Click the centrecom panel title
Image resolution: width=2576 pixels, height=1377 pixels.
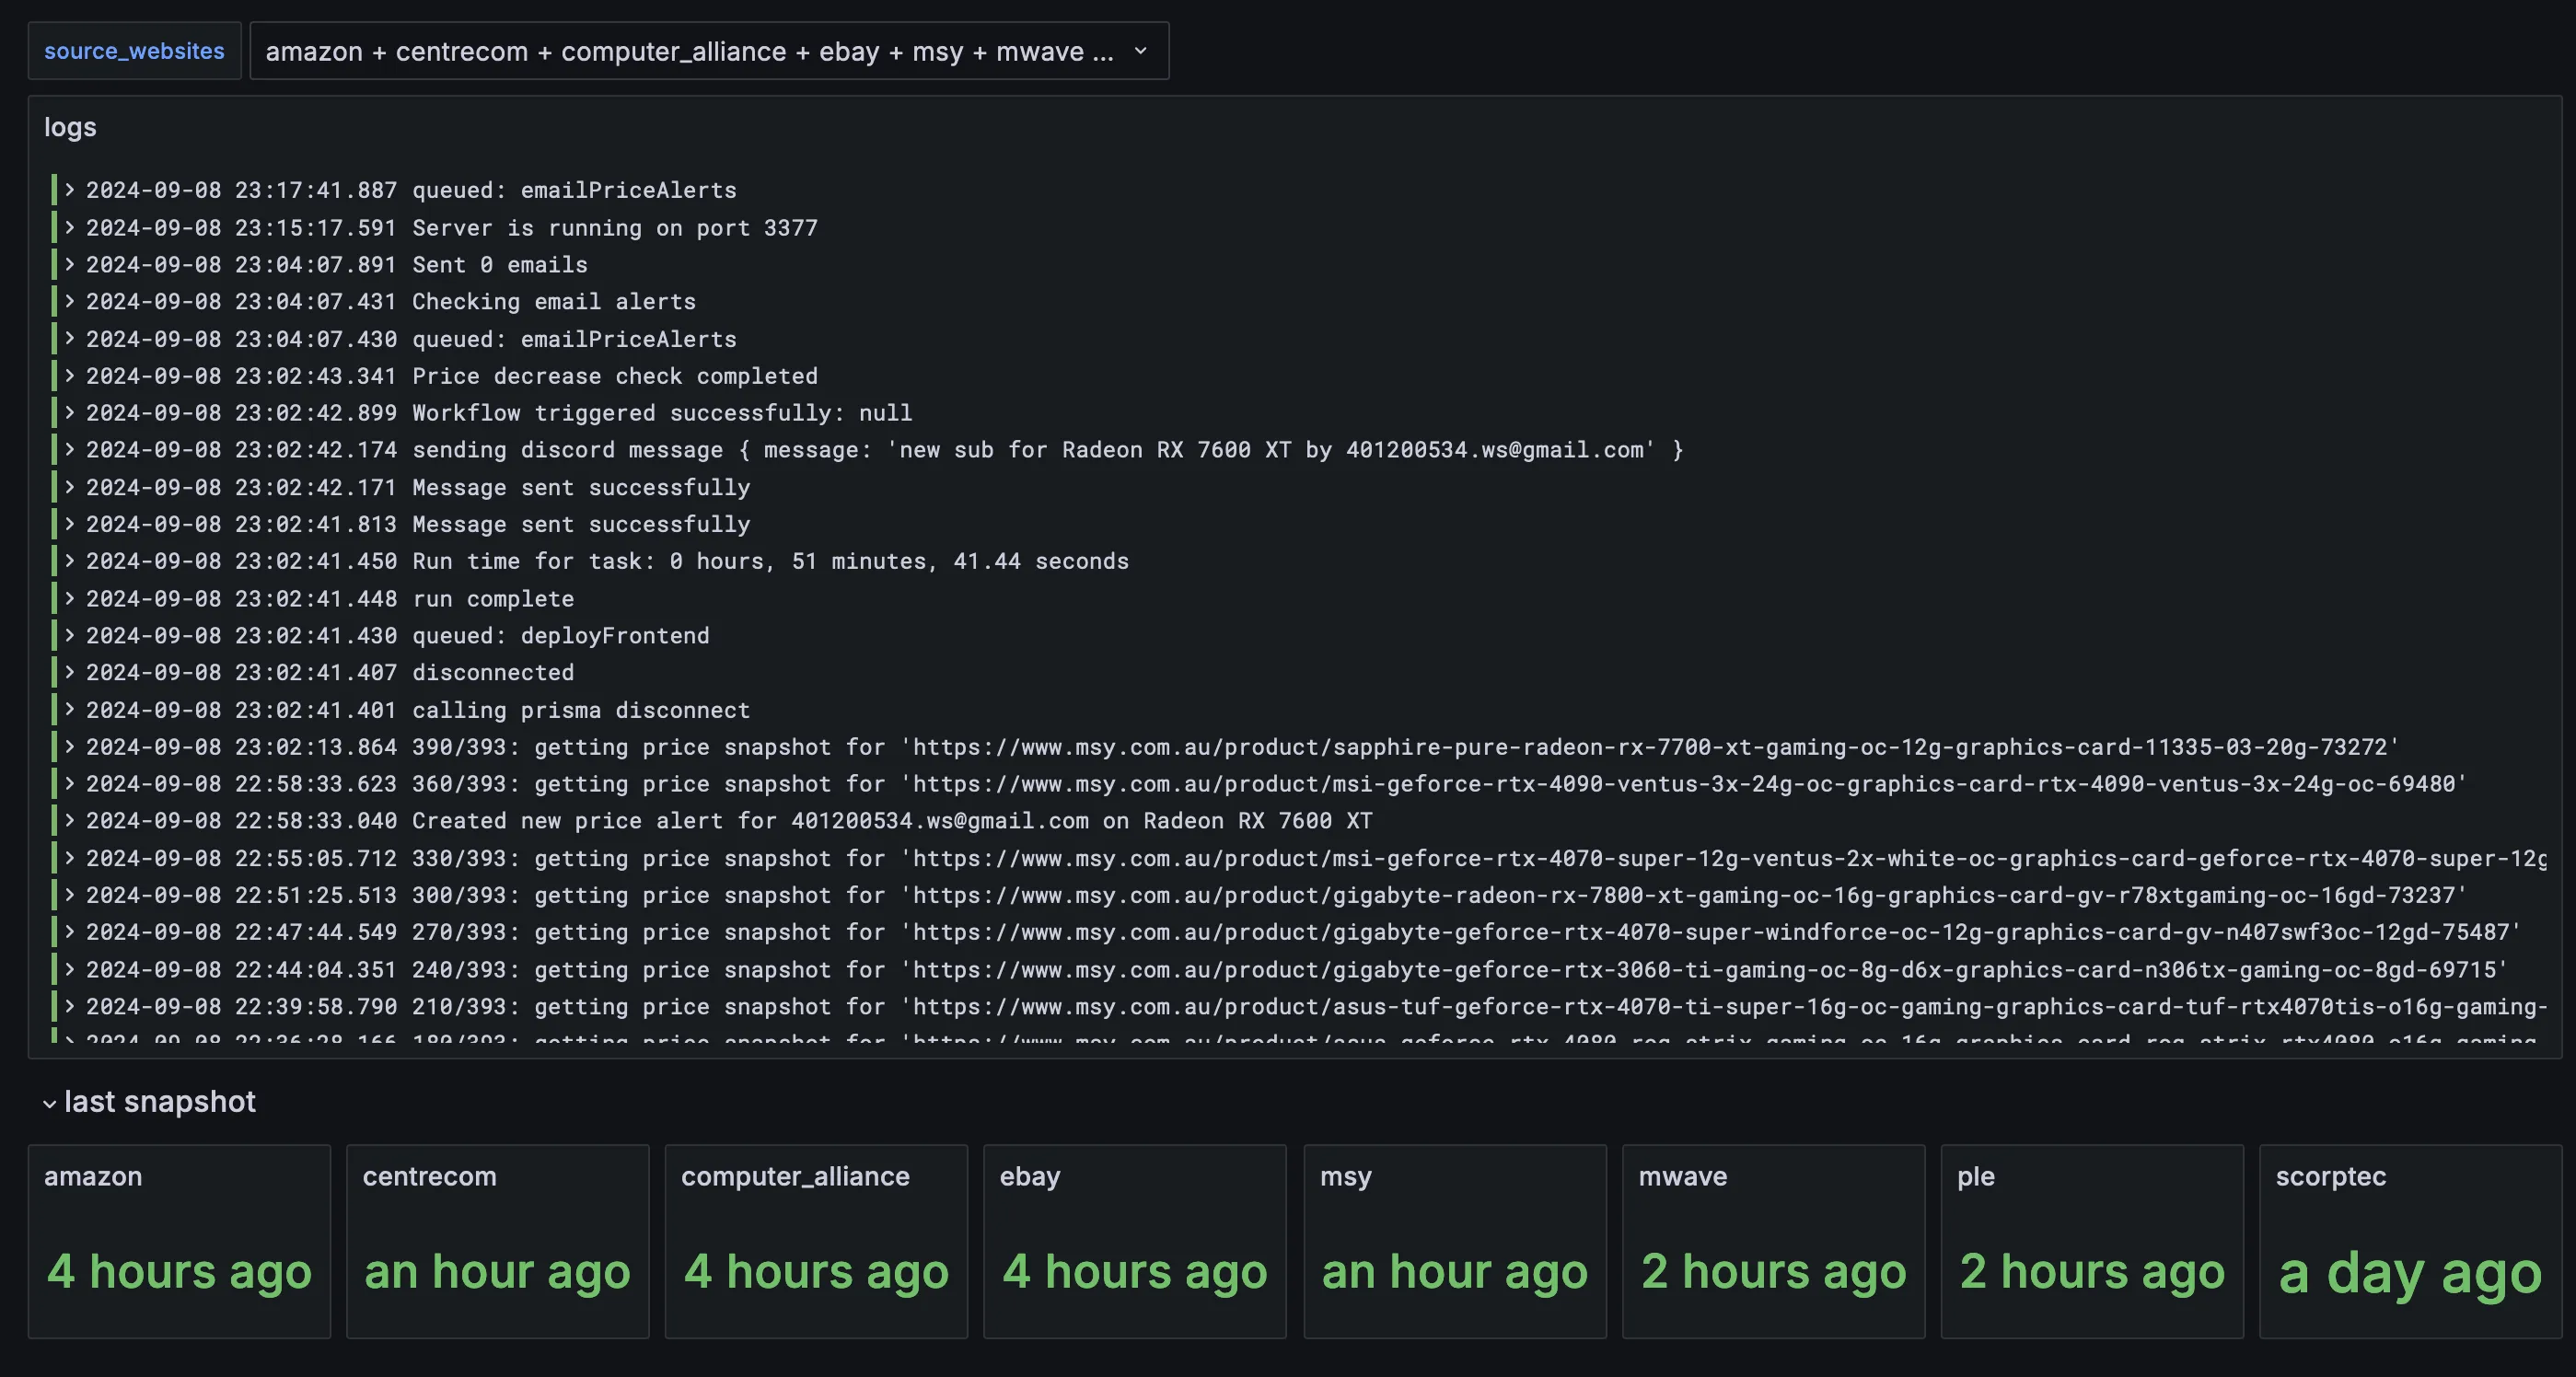430,1177
